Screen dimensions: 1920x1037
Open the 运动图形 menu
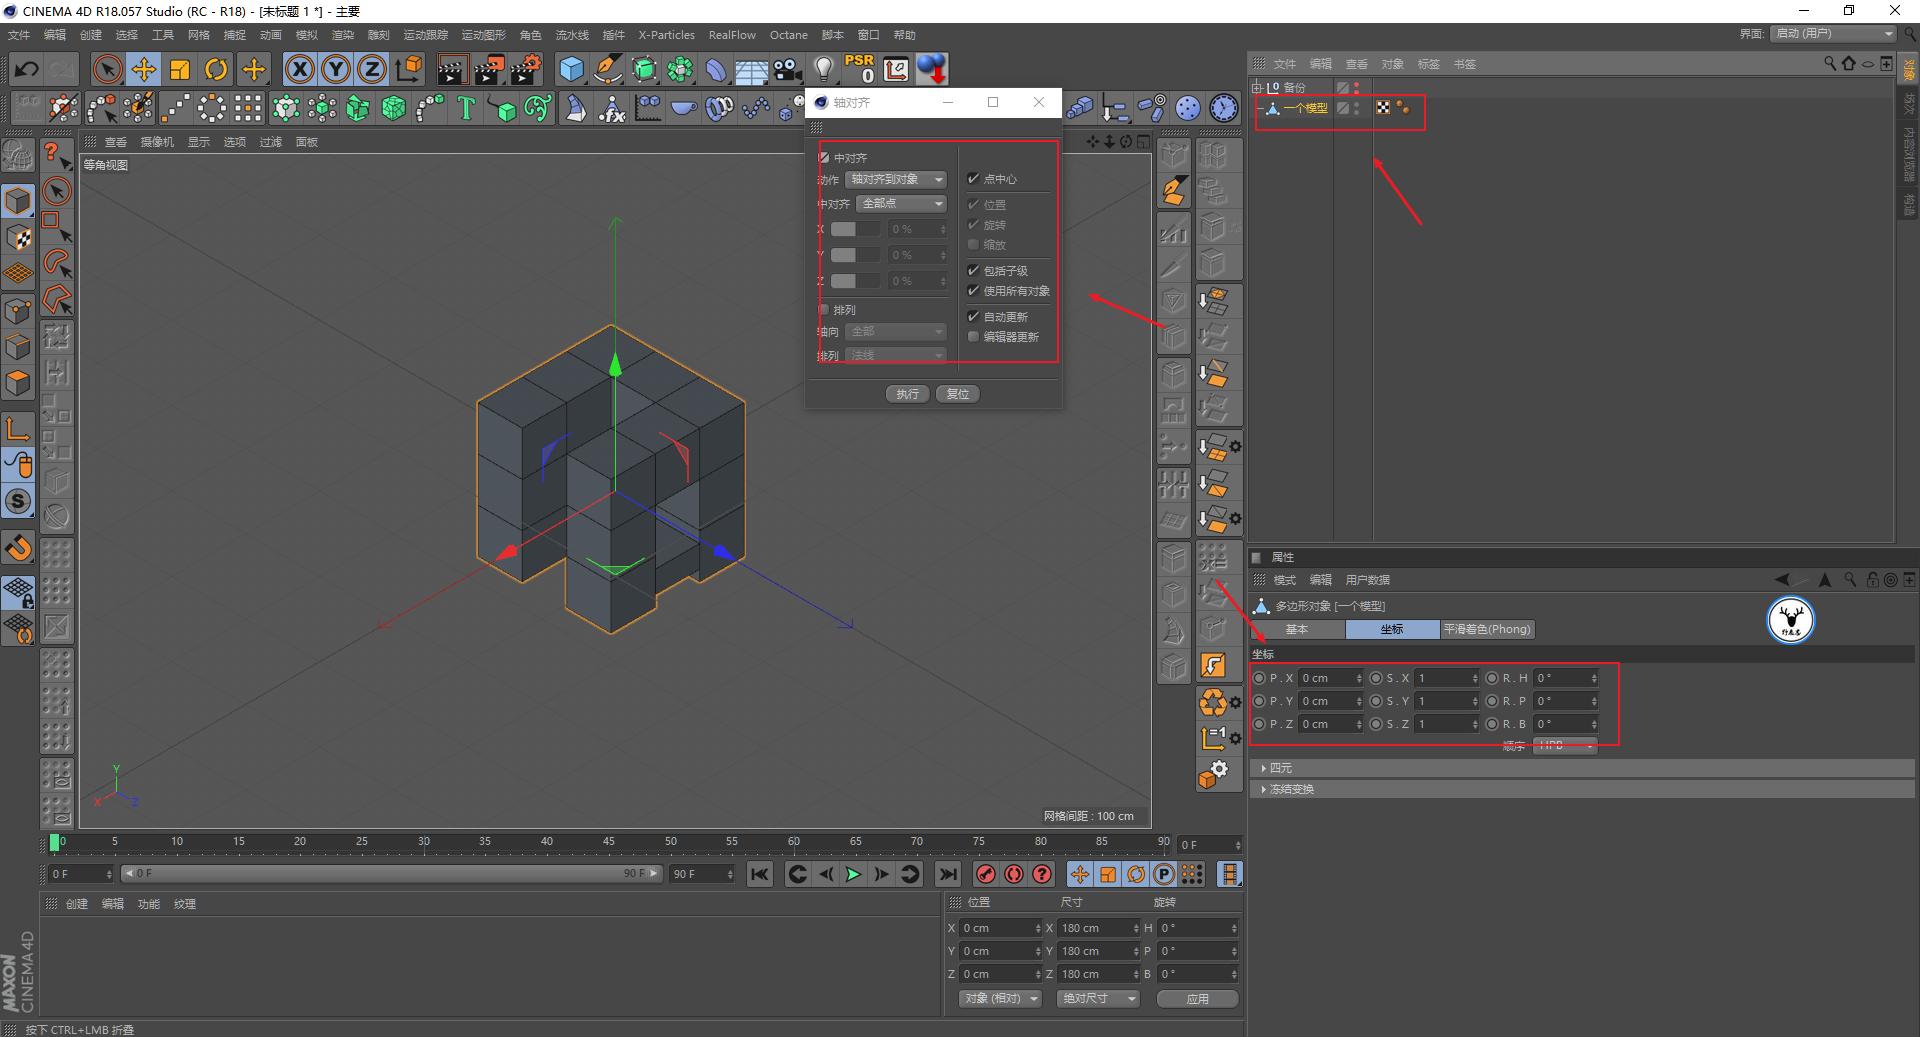[x=483, y=35]
